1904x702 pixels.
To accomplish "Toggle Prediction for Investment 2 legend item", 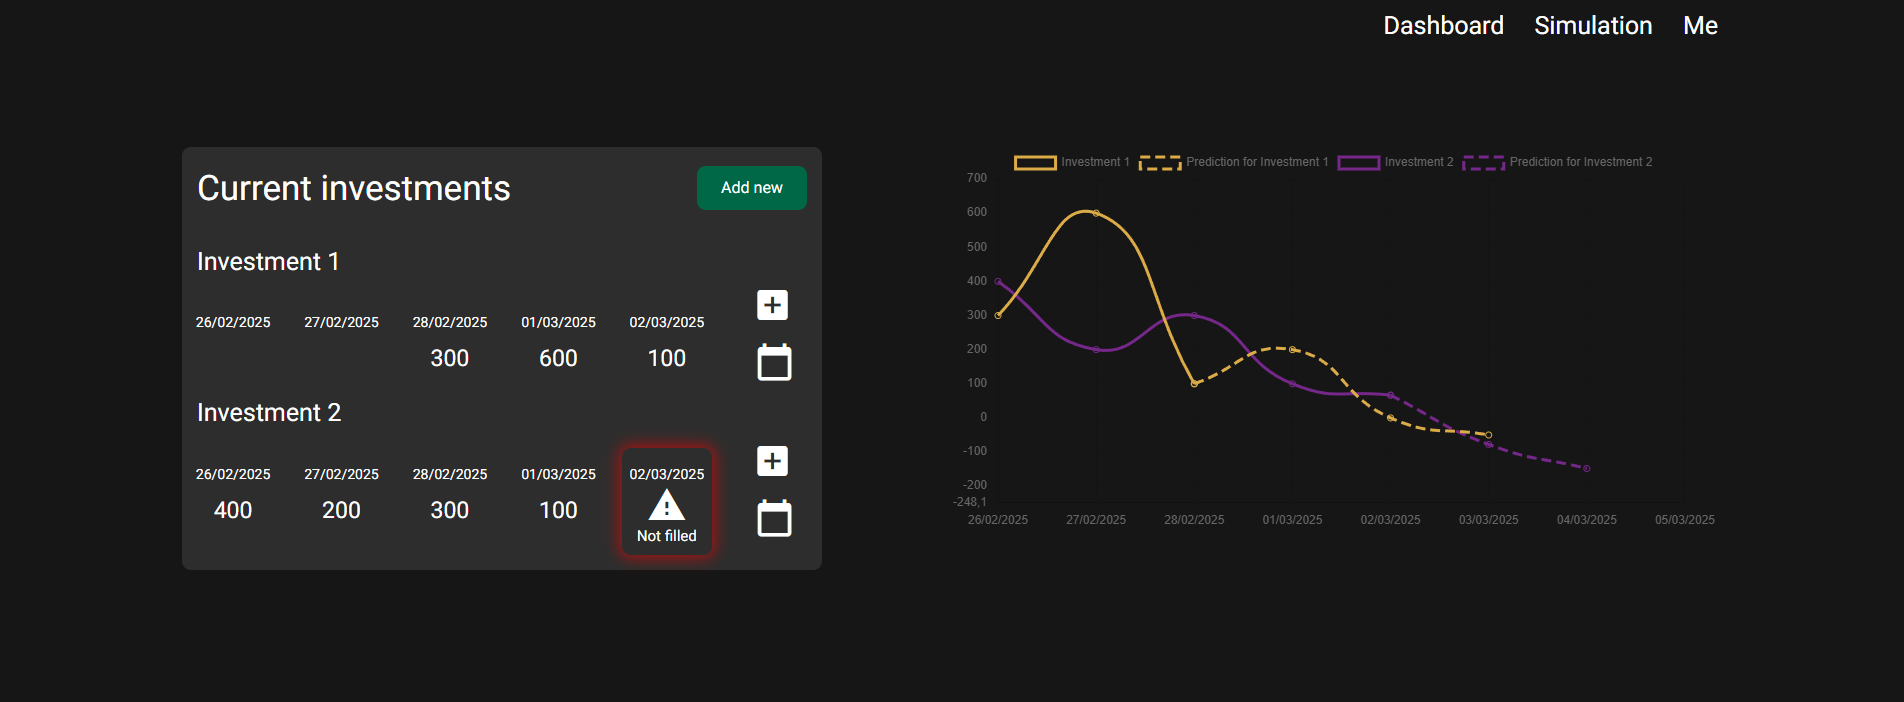I will (1557, 162).
